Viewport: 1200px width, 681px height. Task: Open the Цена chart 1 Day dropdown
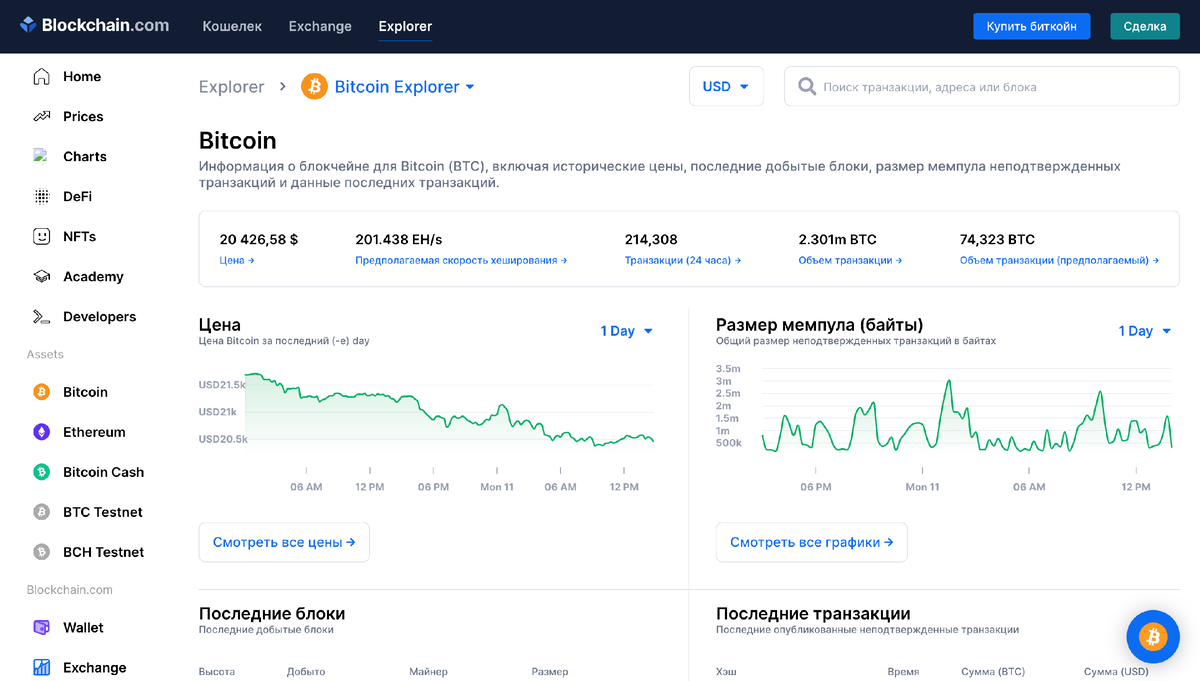pyautogui.click(x=626, y=331)
